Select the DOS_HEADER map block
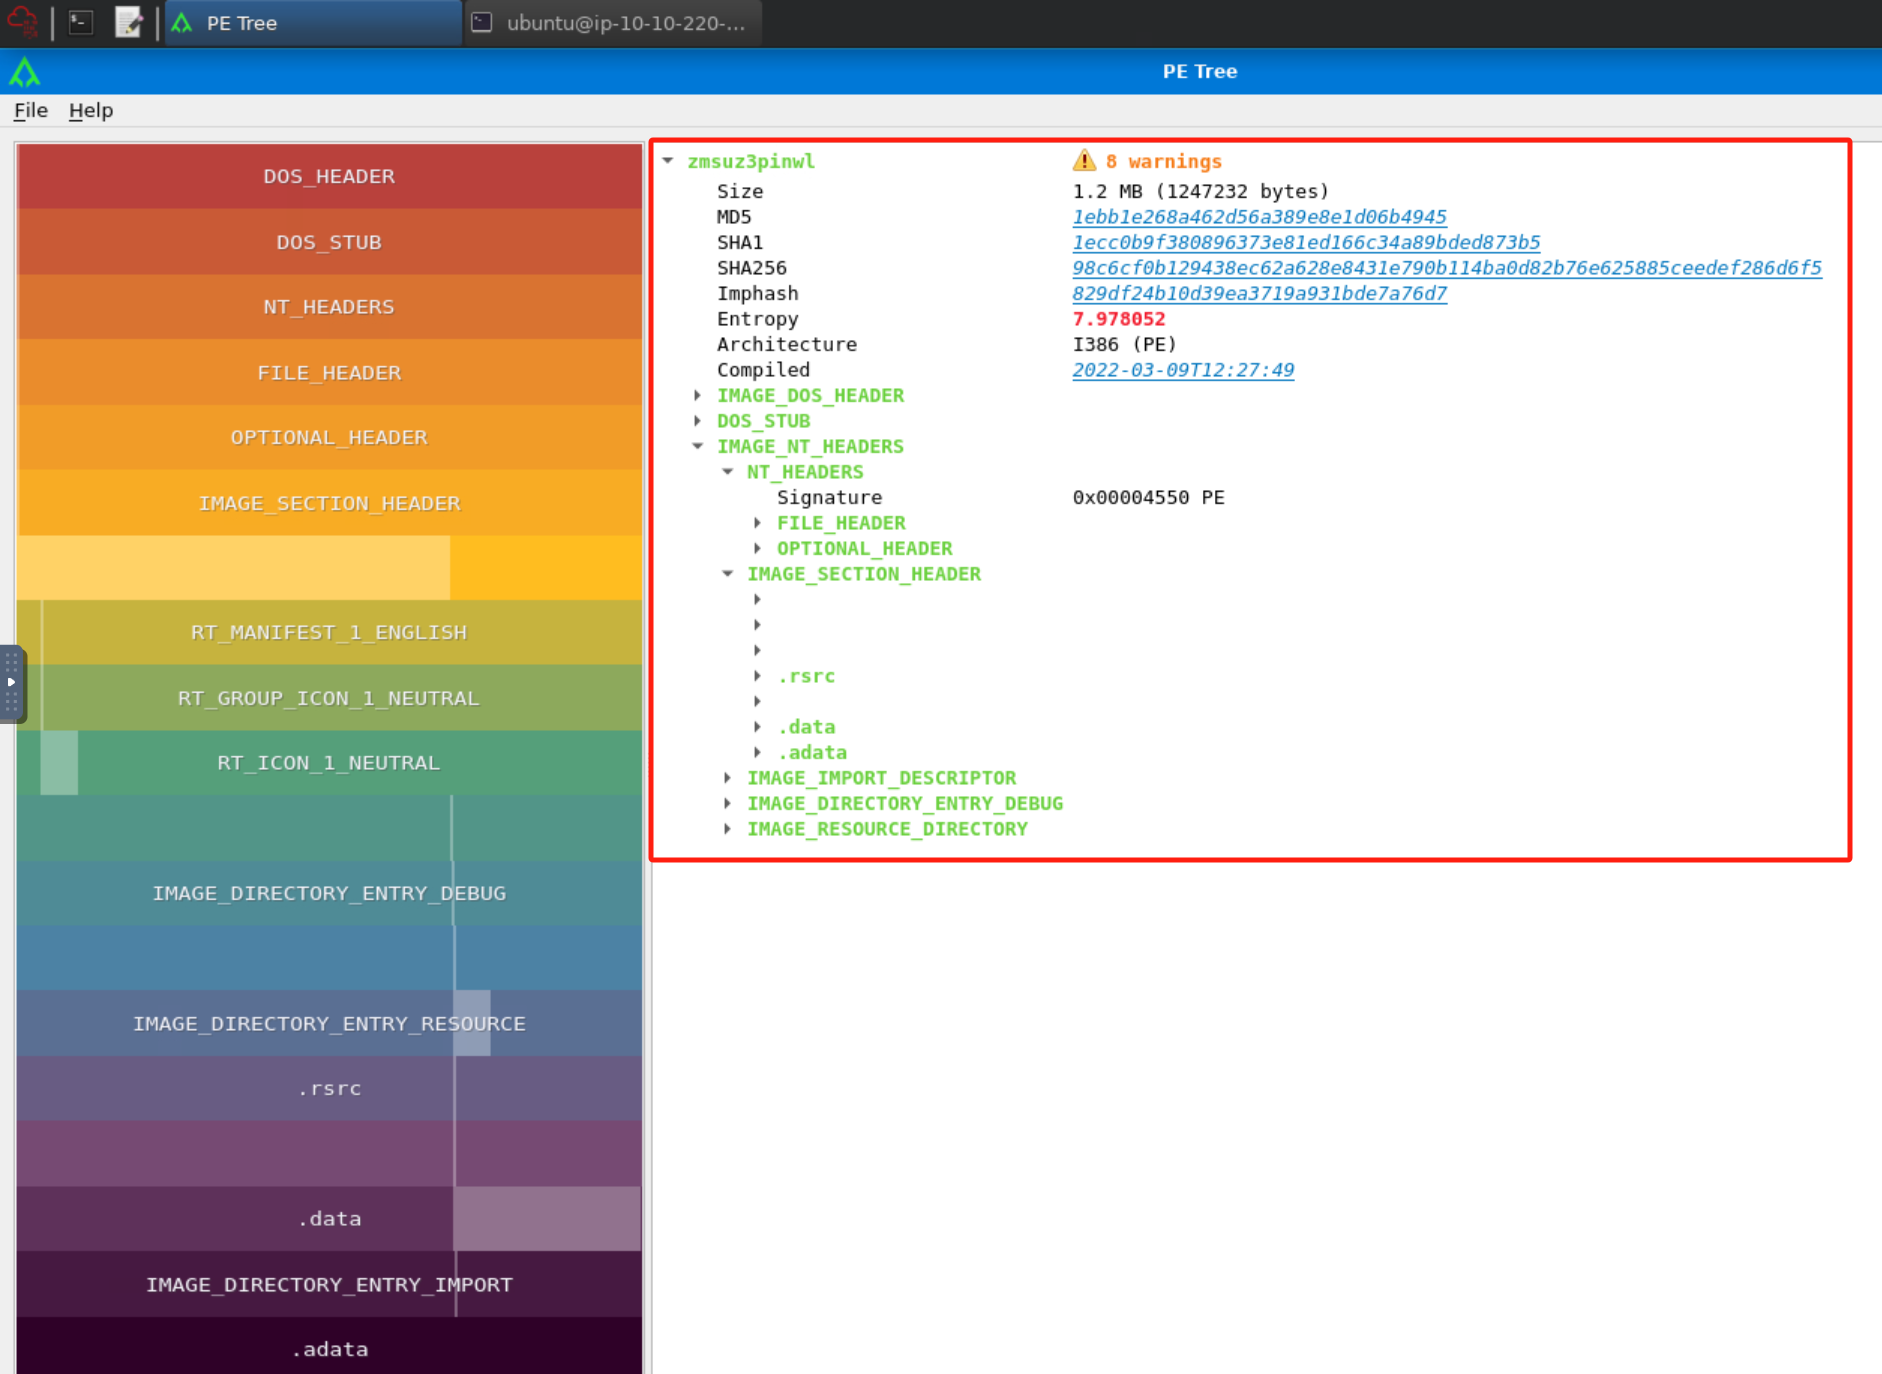The image size is (1882, 1374). click(329, 176)
